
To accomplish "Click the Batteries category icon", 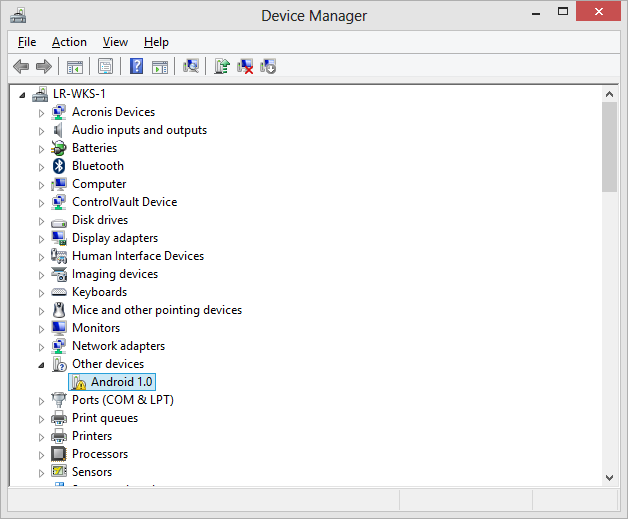I will coord(59,148).
